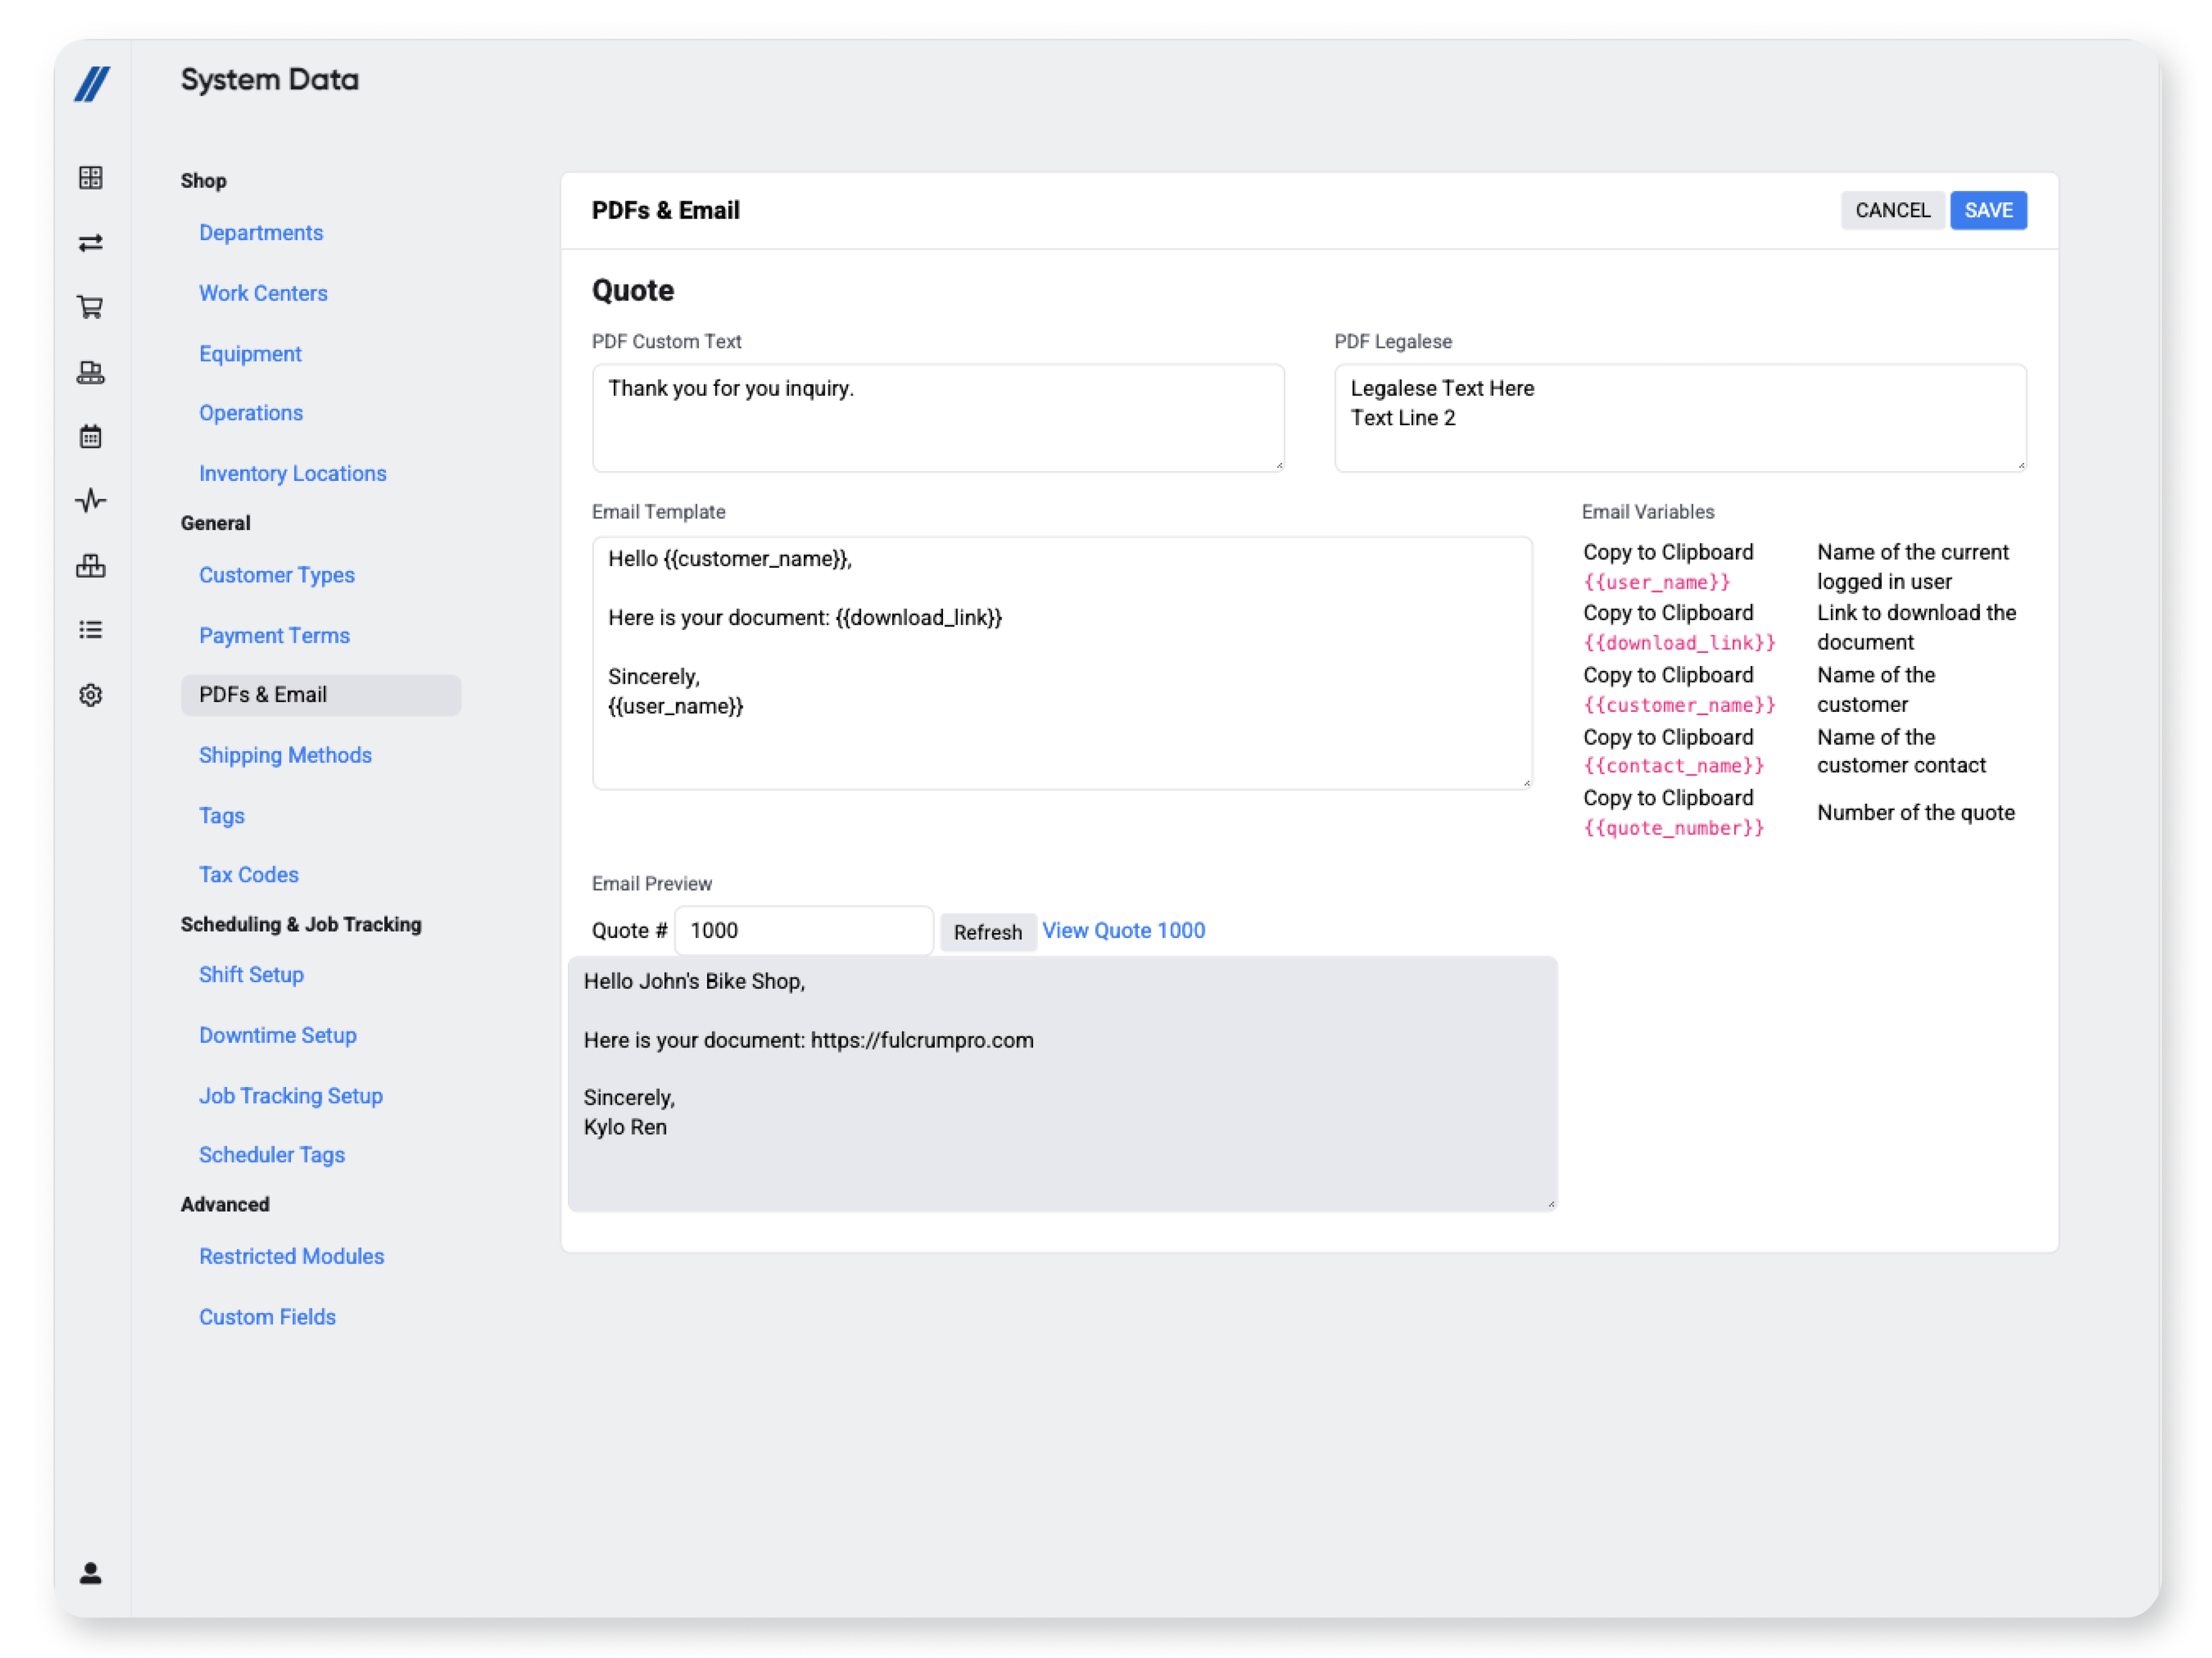Viewport: 2212px width, 1658px height.
Task: Open the View Quote 1000 link
Action: (x=1123, y=931)
